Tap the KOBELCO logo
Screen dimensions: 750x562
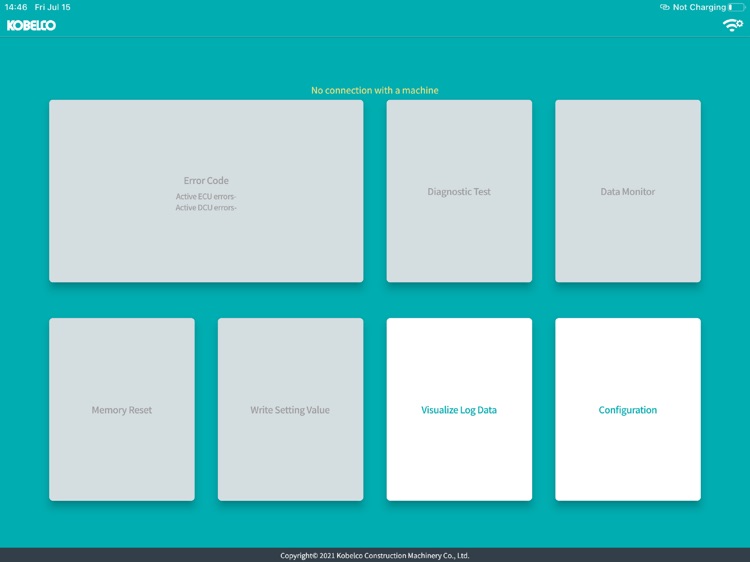click(x=31, y=25)
